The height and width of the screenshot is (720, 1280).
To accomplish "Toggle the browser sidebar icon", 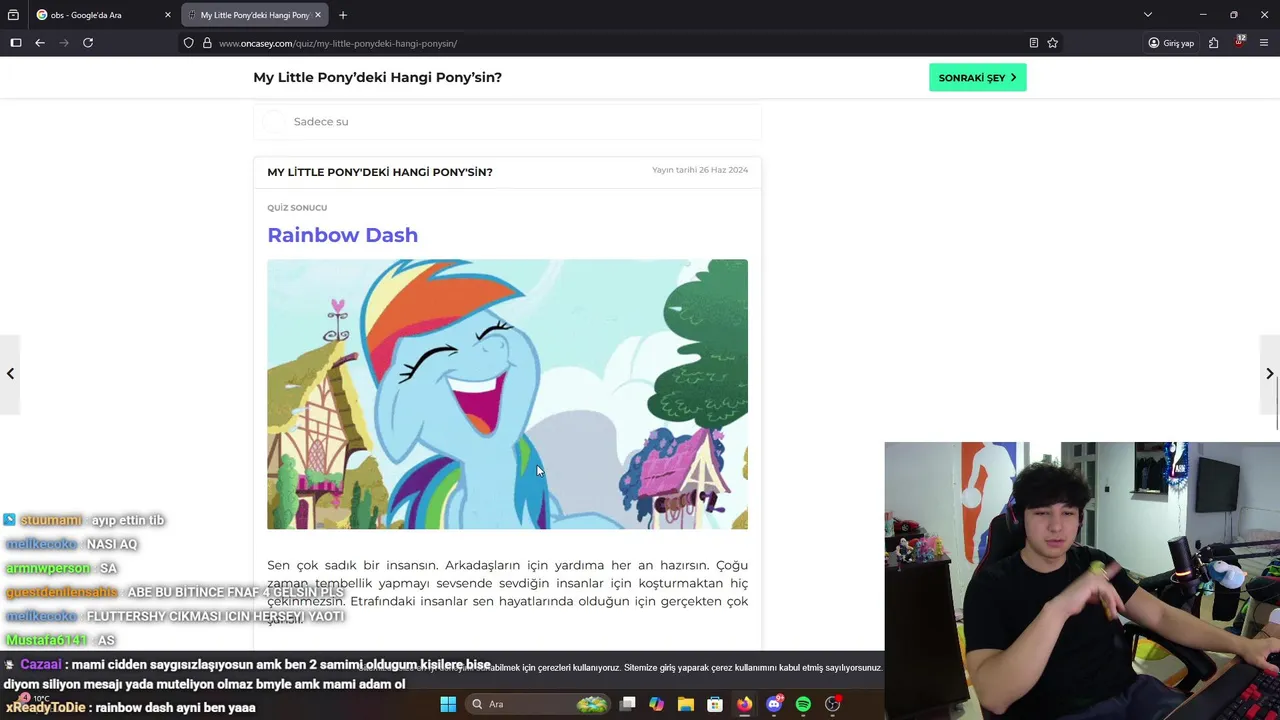I will 16,43.
